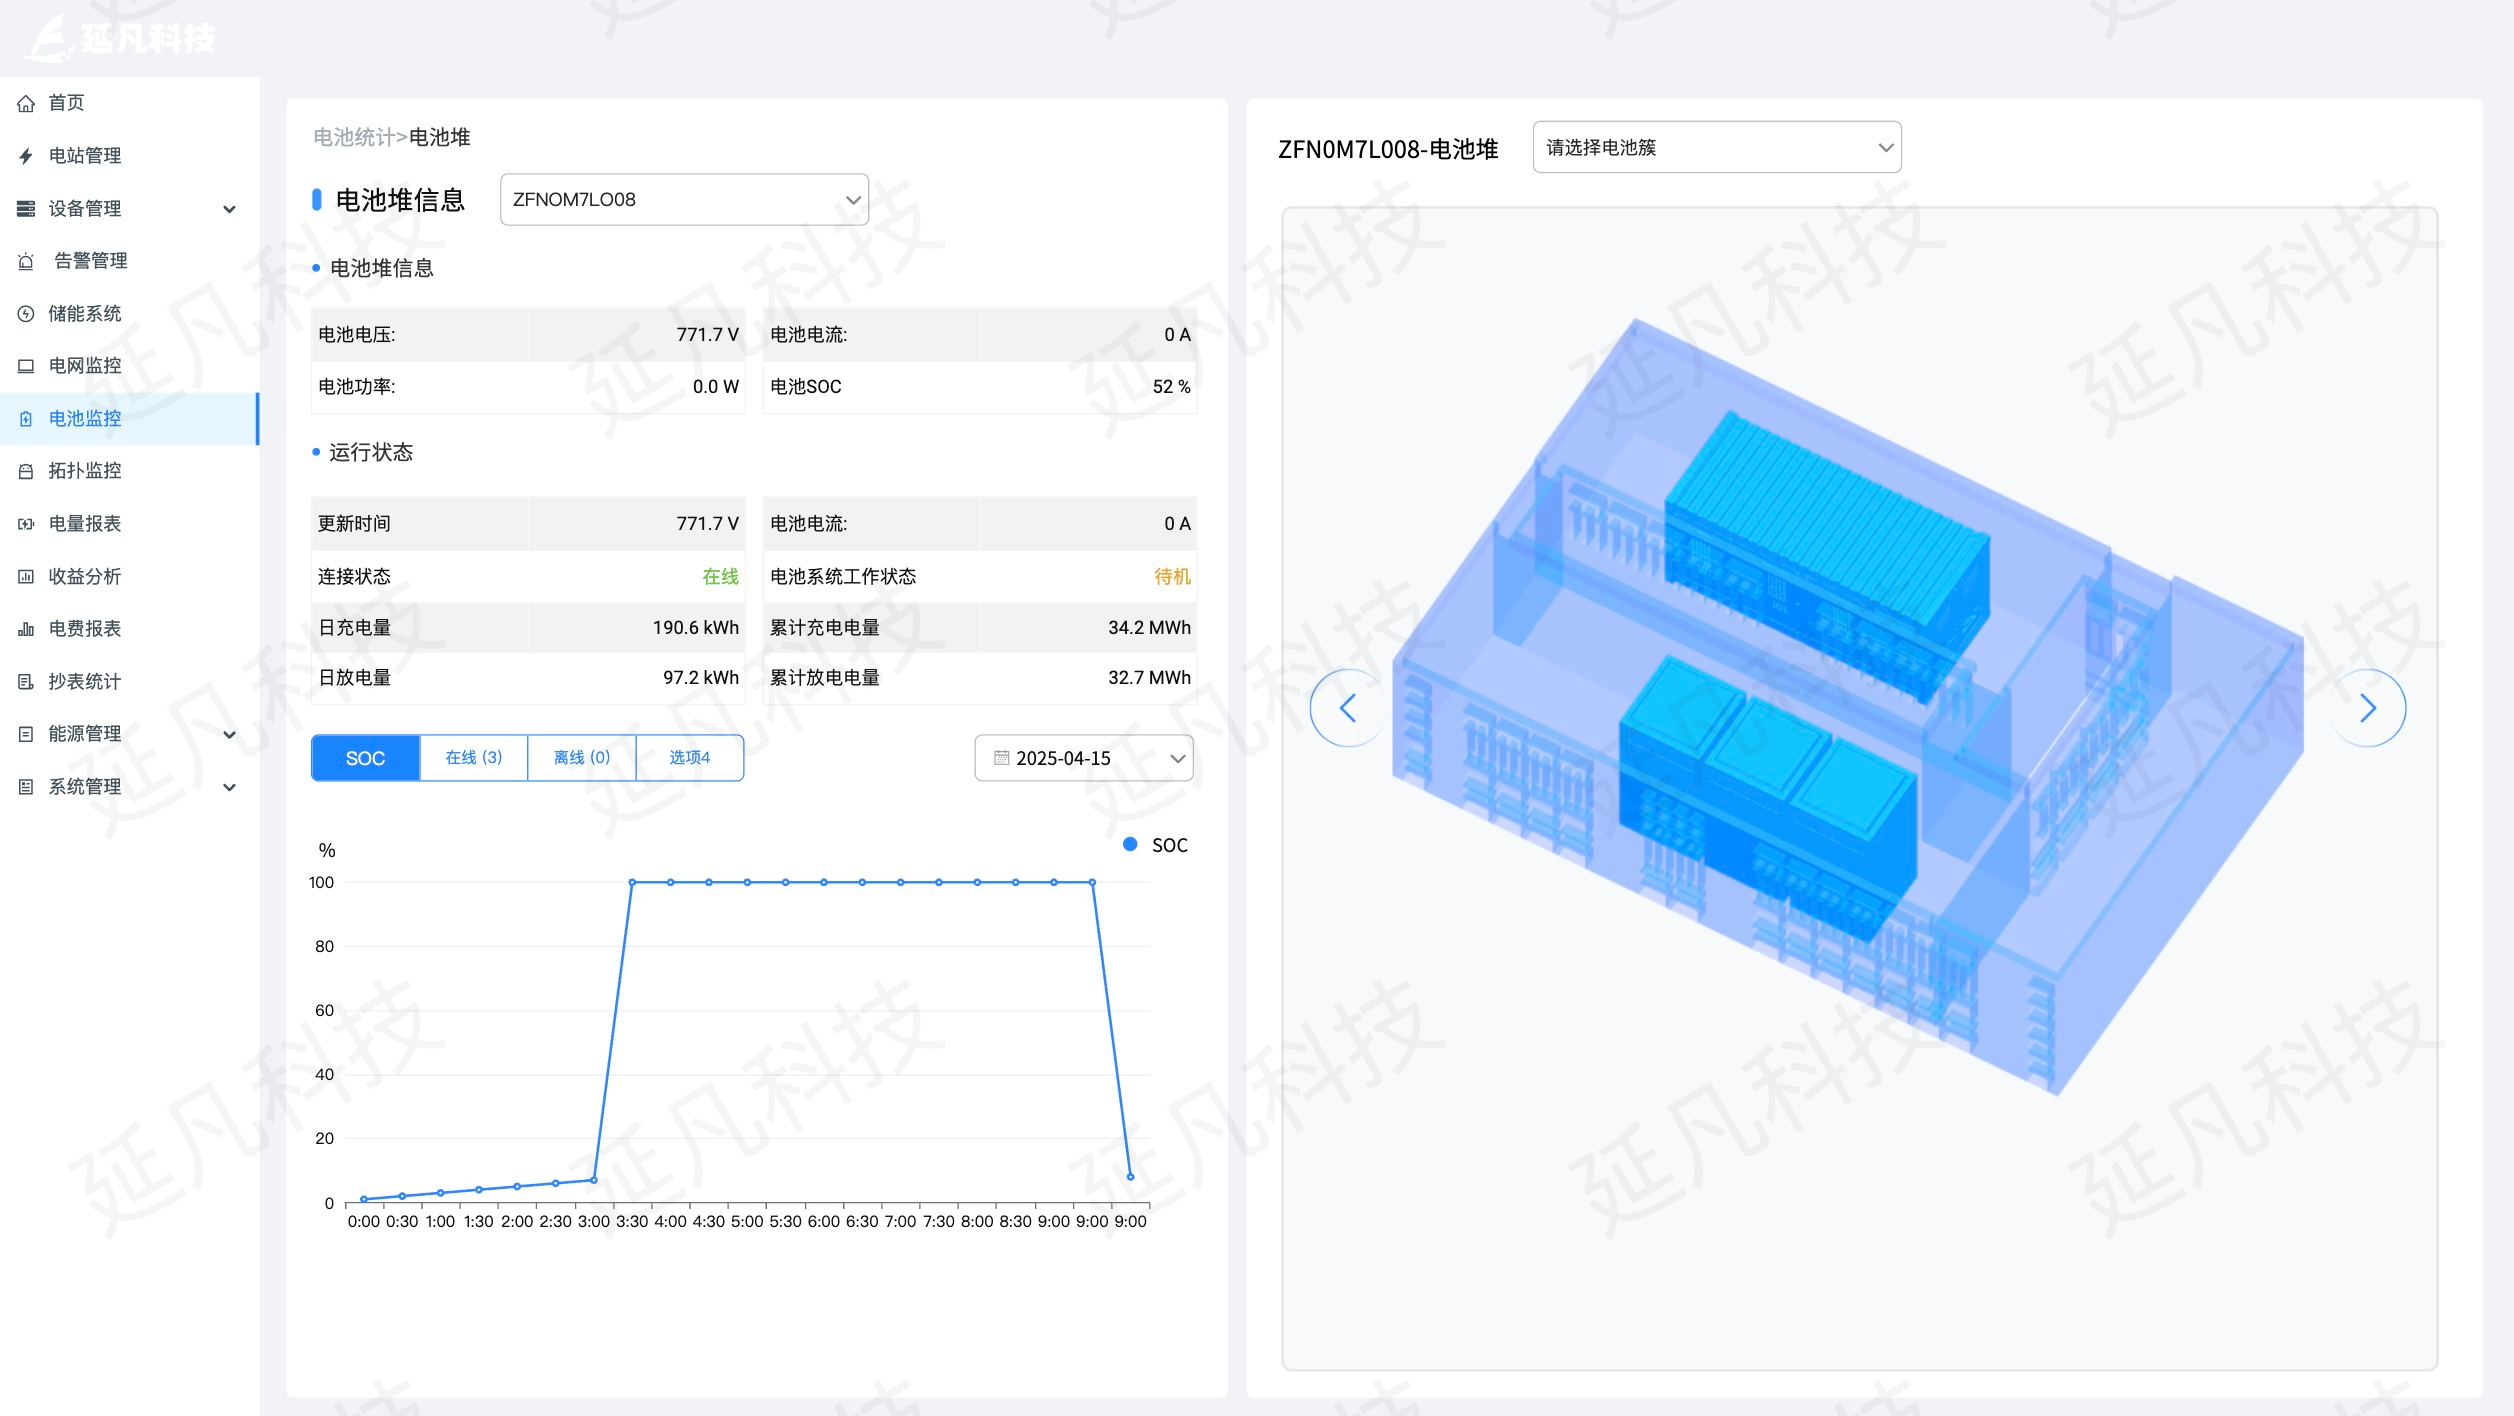2514x1416 pixels.
Task: Click the home icon beside 首页
Action: coord(26,103)
